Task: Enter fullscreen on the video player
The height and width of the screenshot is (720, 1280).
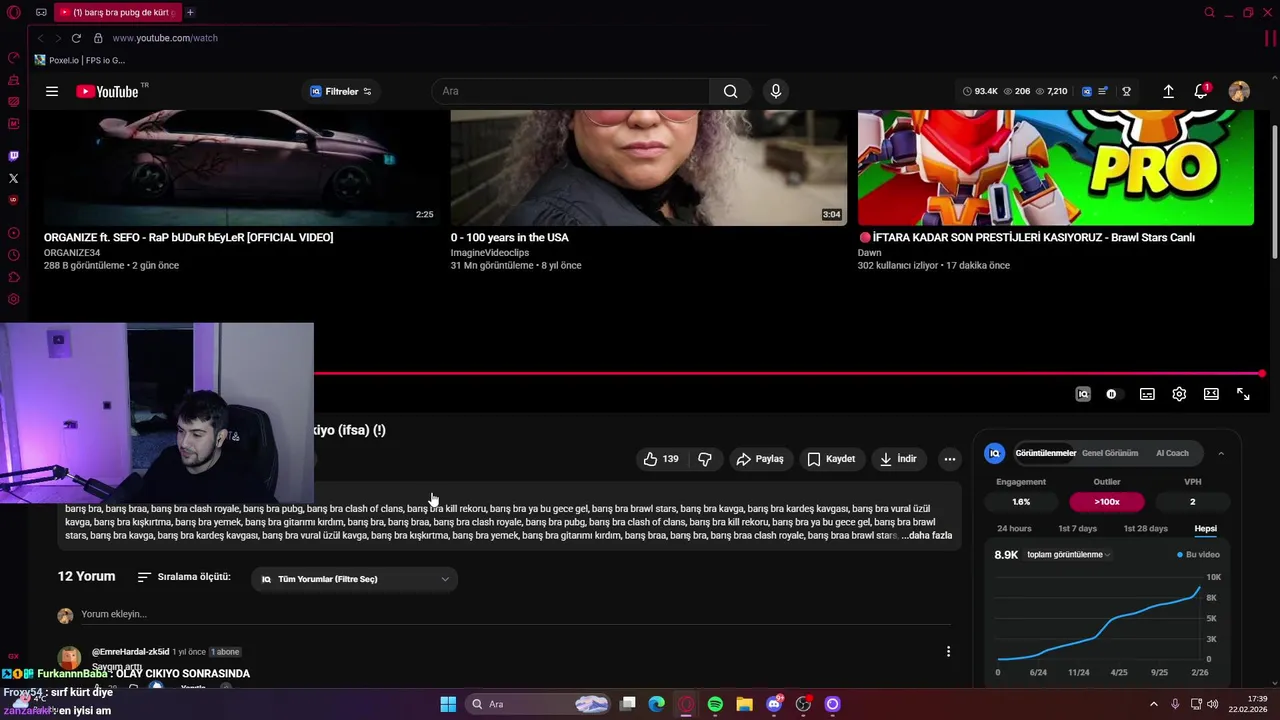Action: (1243, 394)
